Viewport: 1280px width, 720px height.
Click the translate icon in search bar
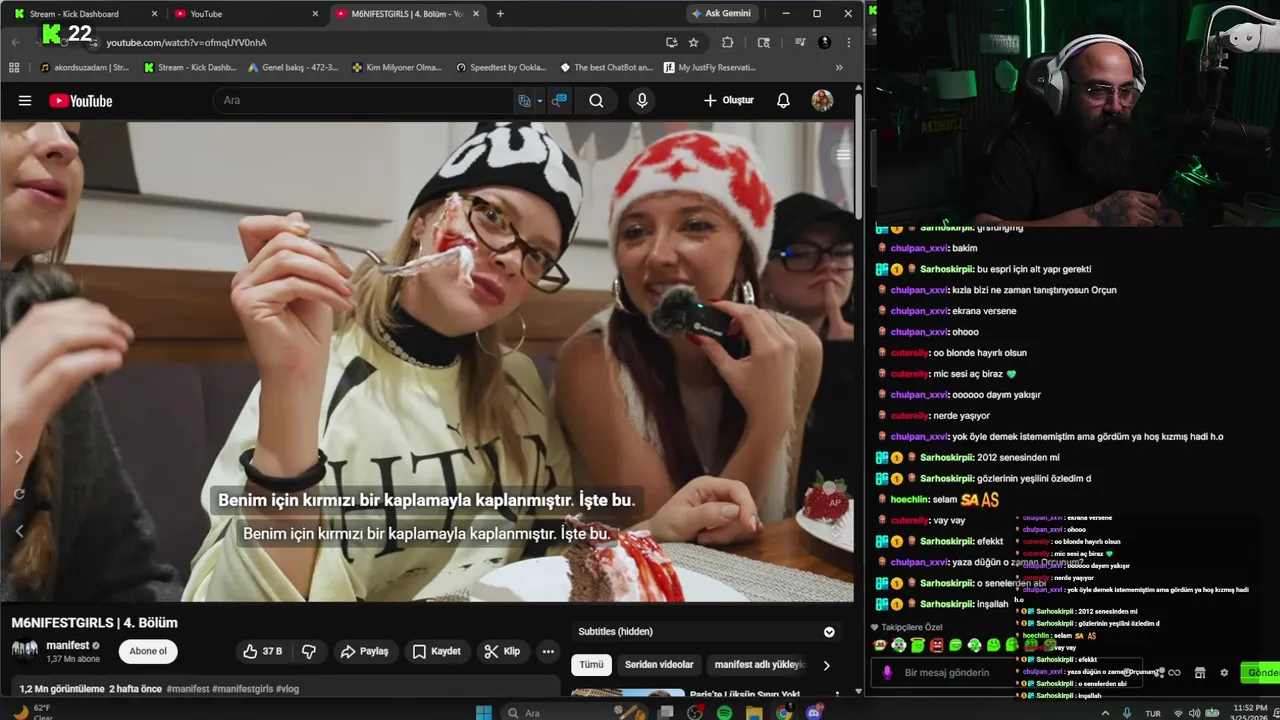pyautogui.click(x=524, y=100)
